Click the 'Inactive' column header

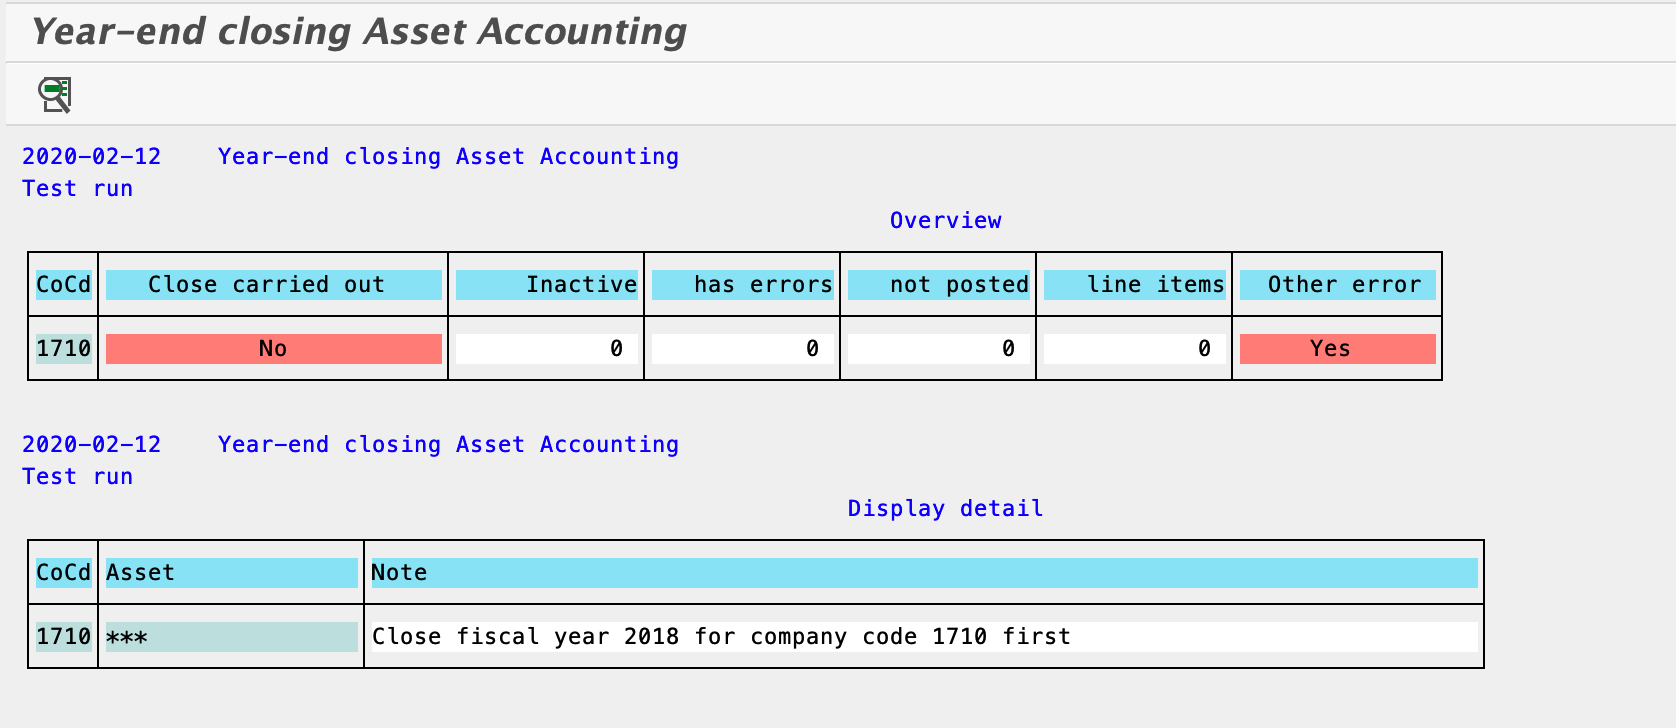click(x=546, y=285)
